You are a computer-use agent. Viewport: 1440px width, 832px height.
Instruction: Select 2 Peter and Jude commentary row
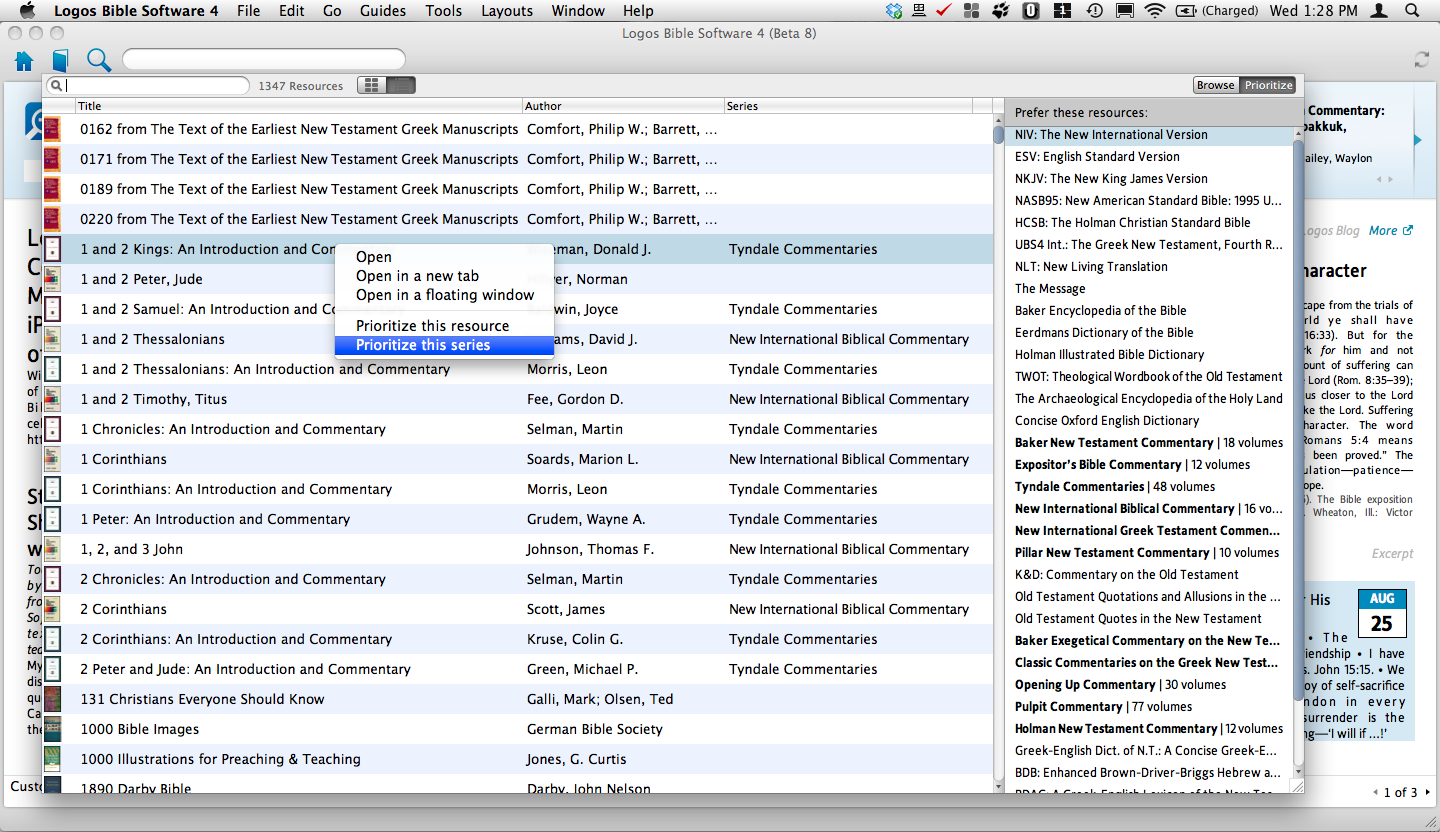(518, 669)
